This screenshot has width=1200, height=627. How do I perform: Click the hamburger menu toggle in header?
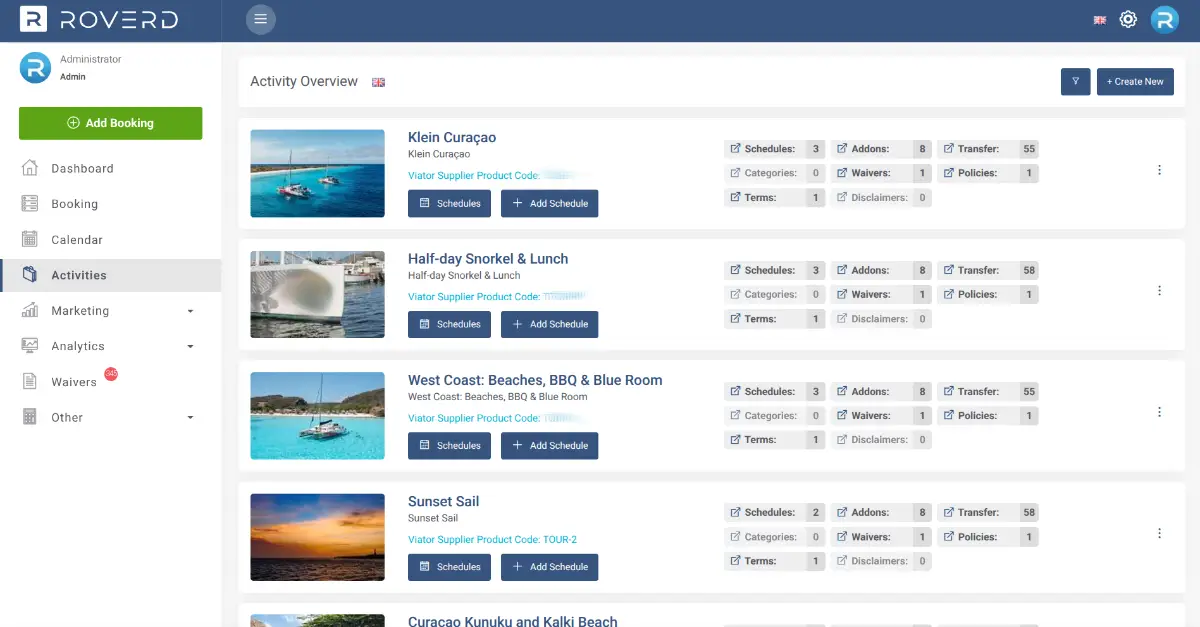pos(261,19)
